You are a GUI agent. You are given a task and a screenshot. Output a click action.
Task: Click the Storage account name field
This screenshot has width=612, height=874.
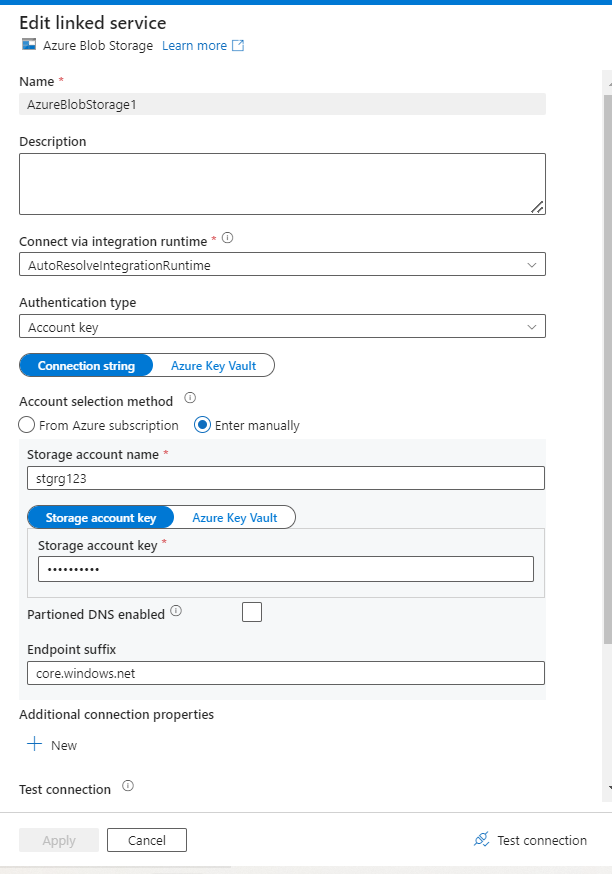[x=285, y=478]
